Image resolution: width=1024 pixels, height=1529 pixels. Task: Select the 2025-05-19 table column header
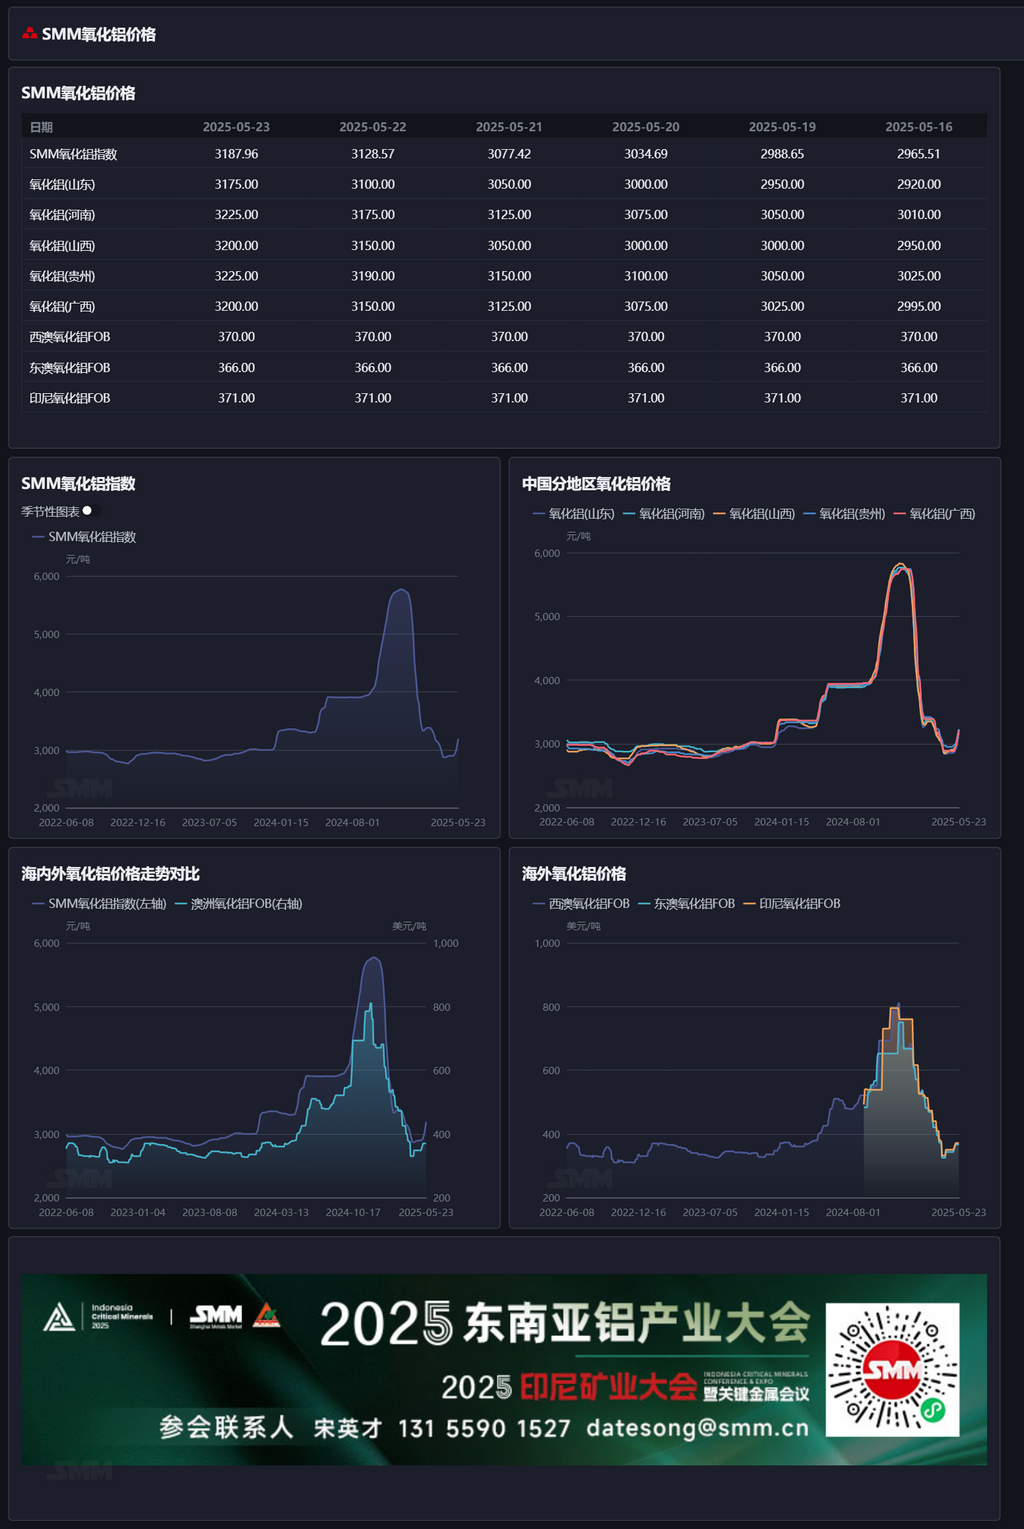(x=782, y=127)
